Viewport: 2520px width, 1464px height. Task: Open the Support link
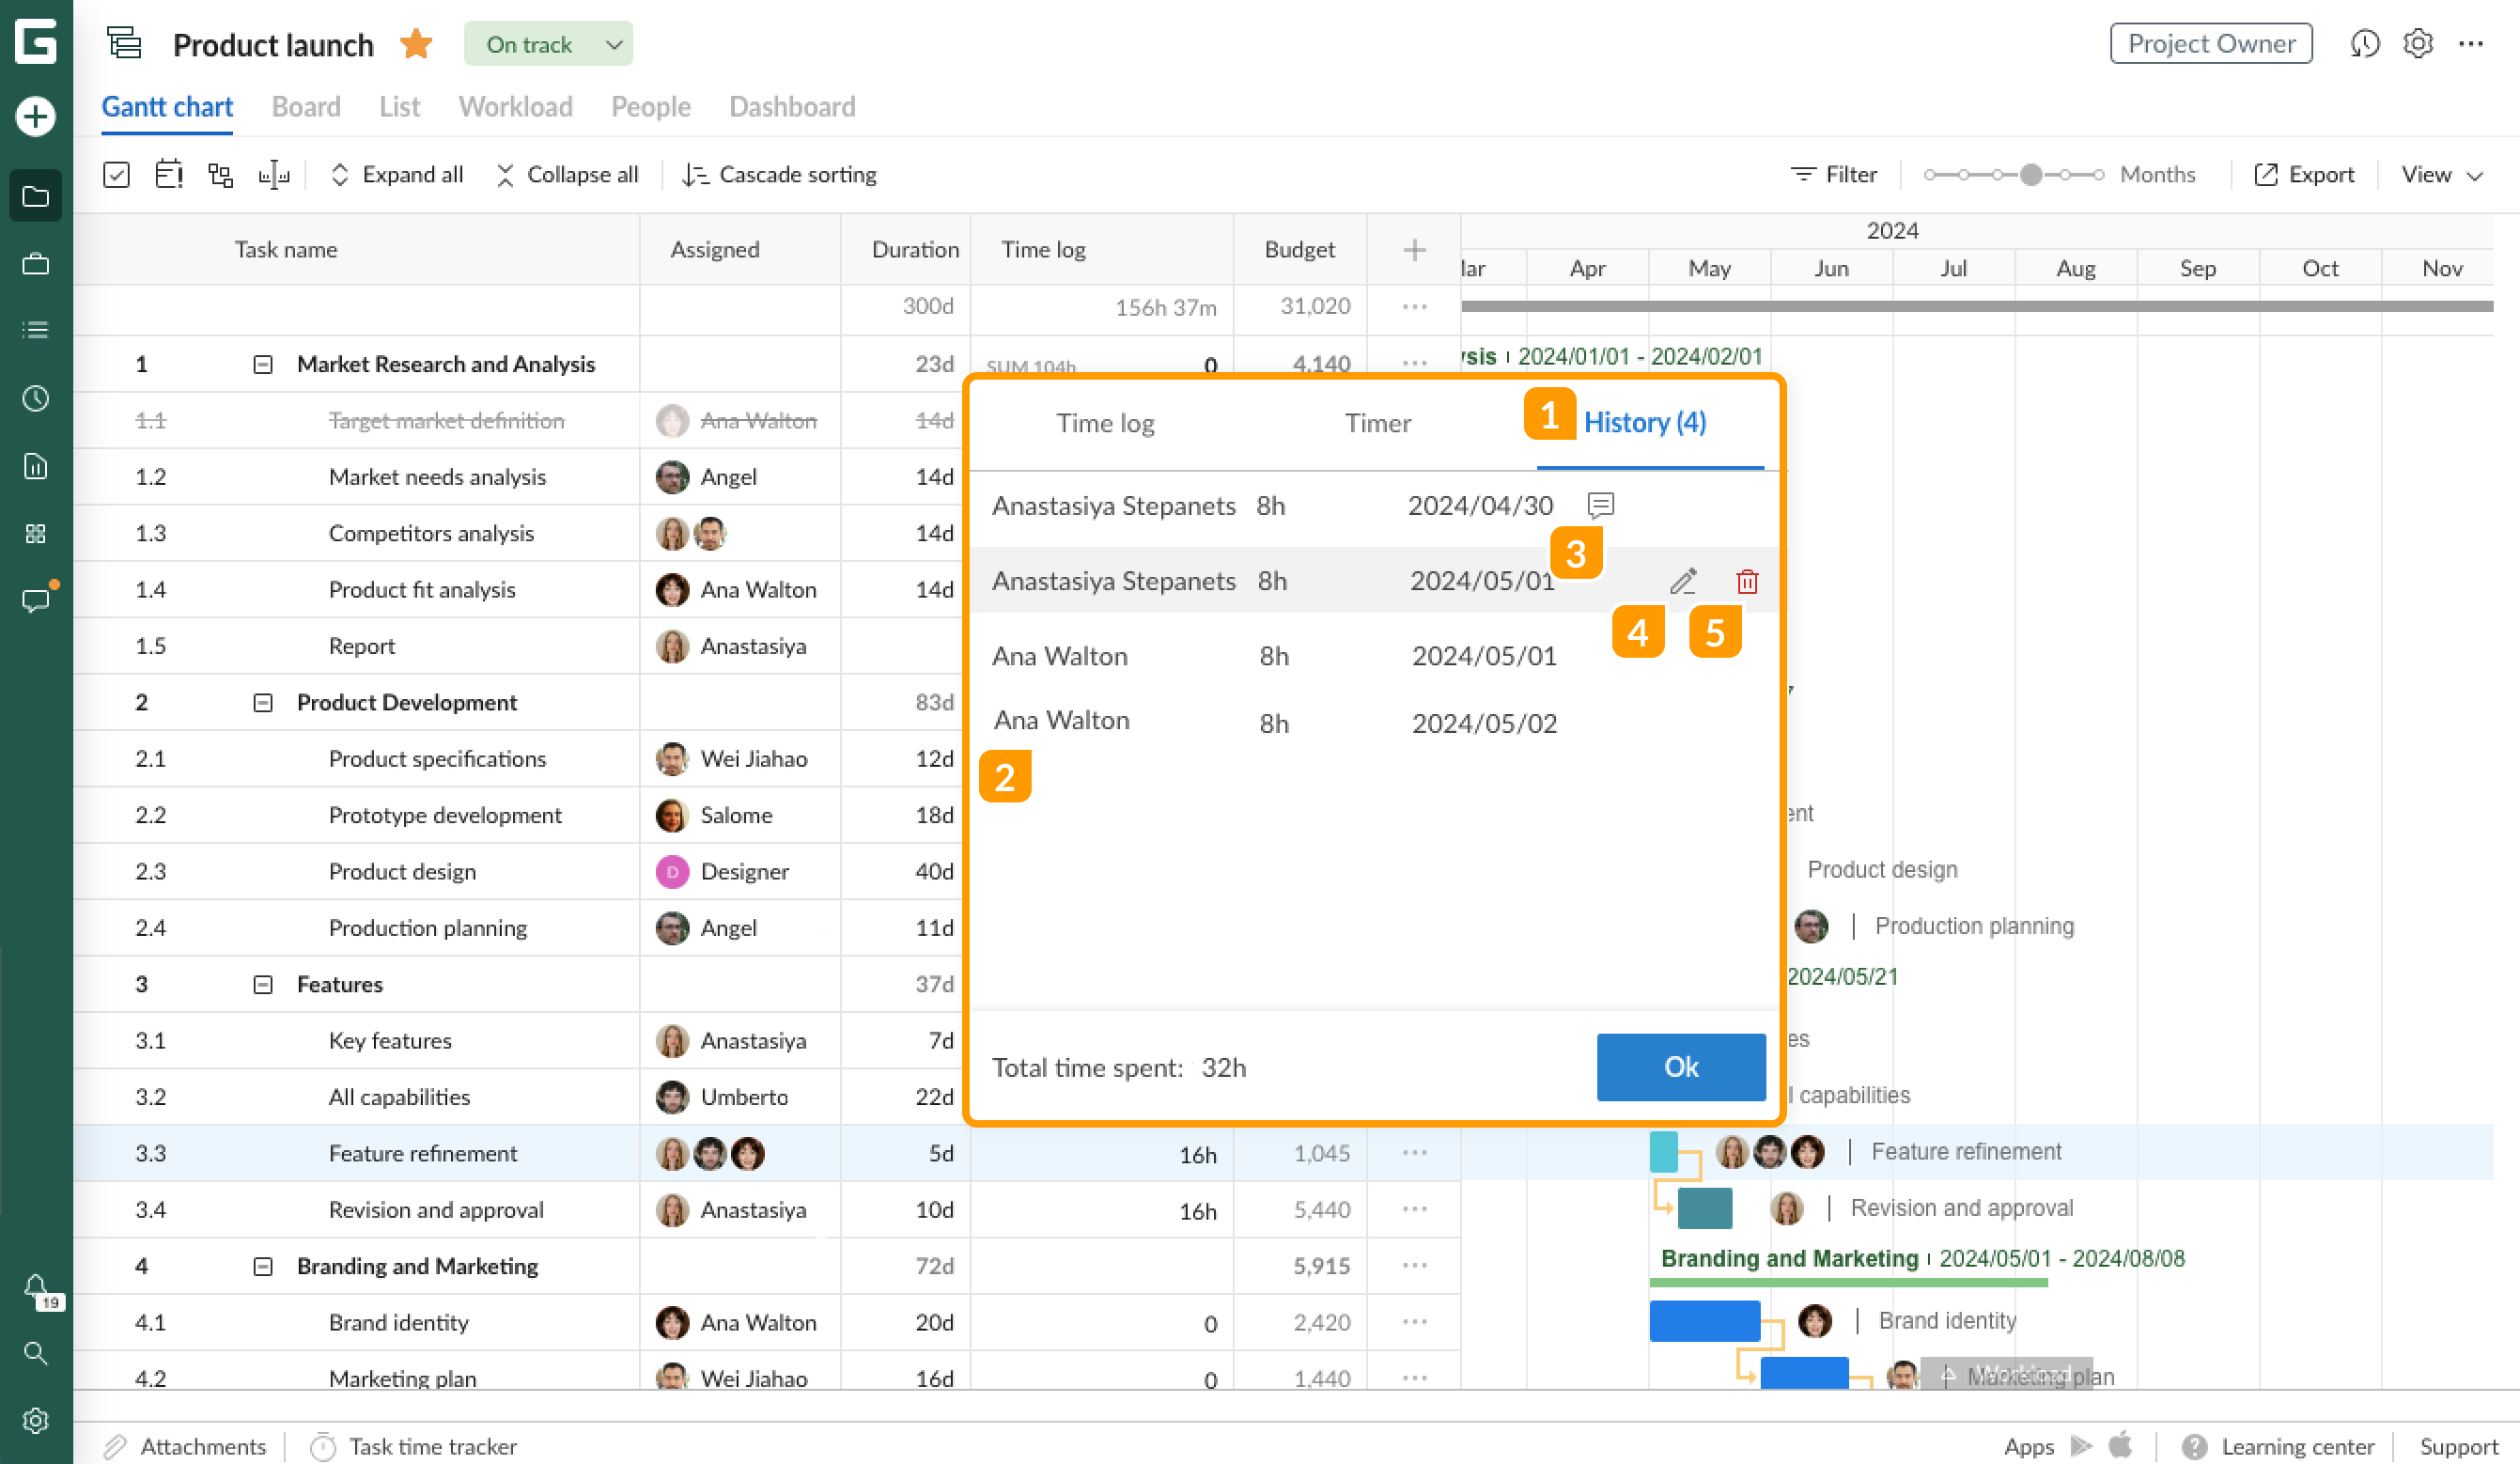2458,1446
